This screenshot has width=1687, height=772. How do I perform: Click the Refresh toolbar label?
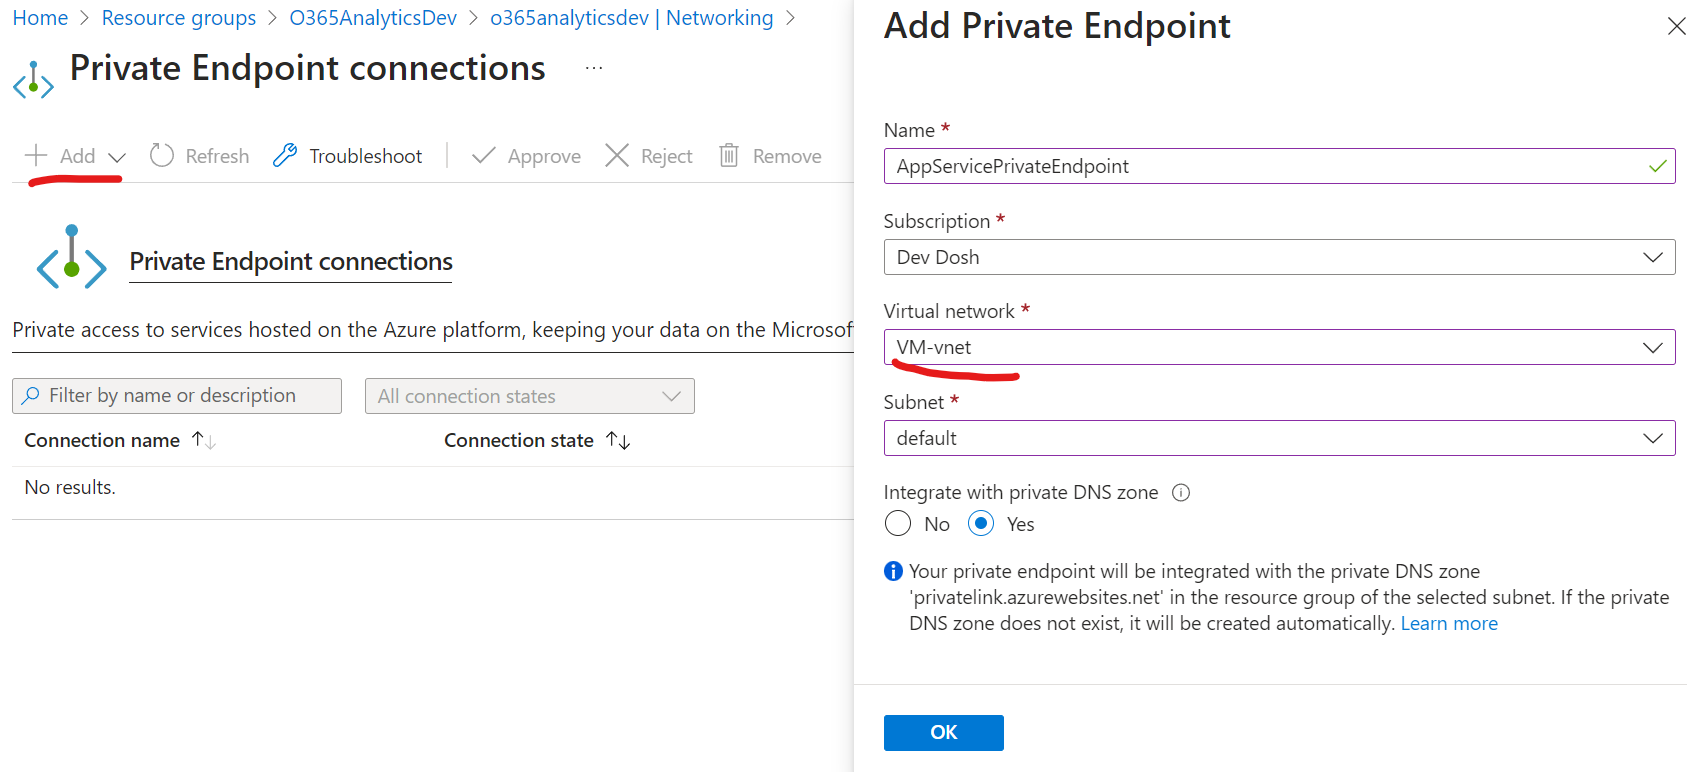217,156
